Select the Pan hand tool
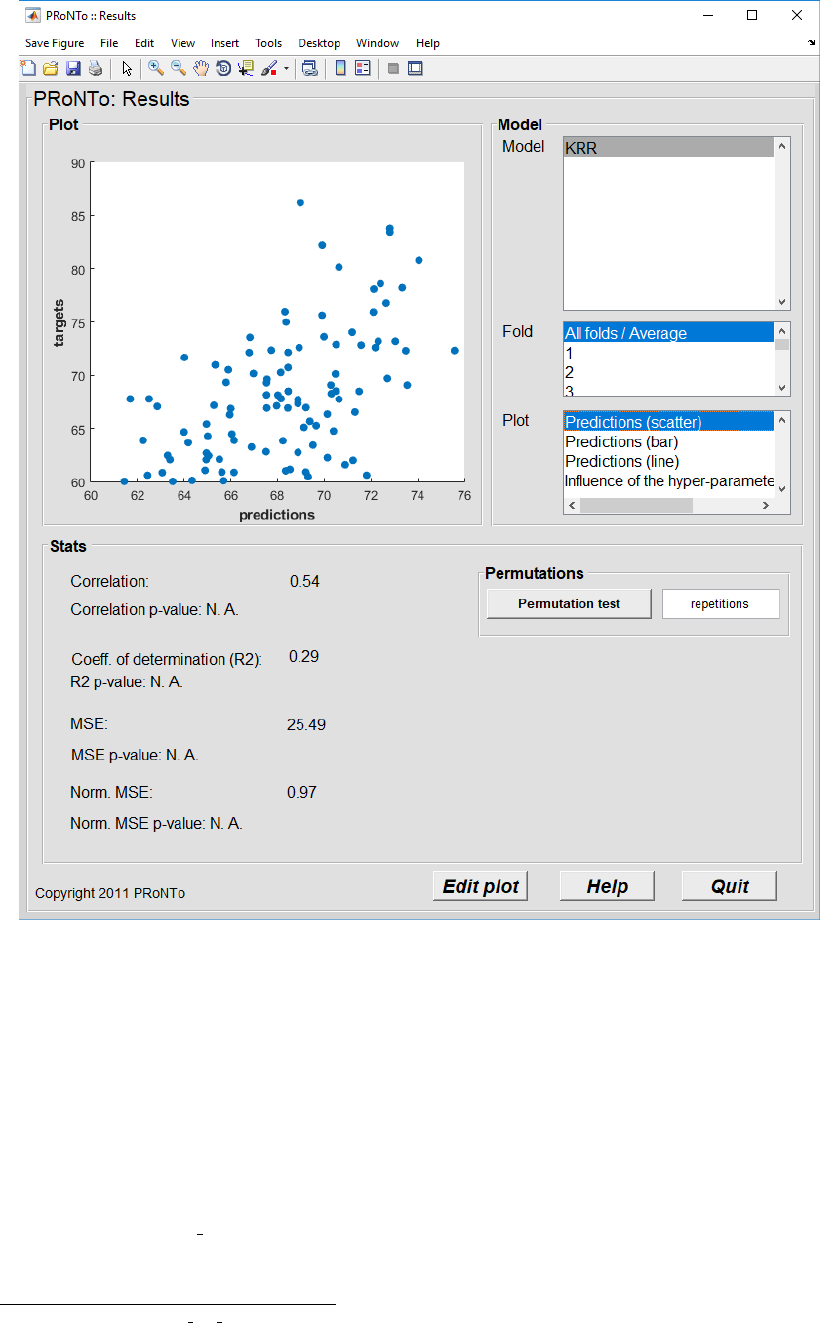 point(201,68)
